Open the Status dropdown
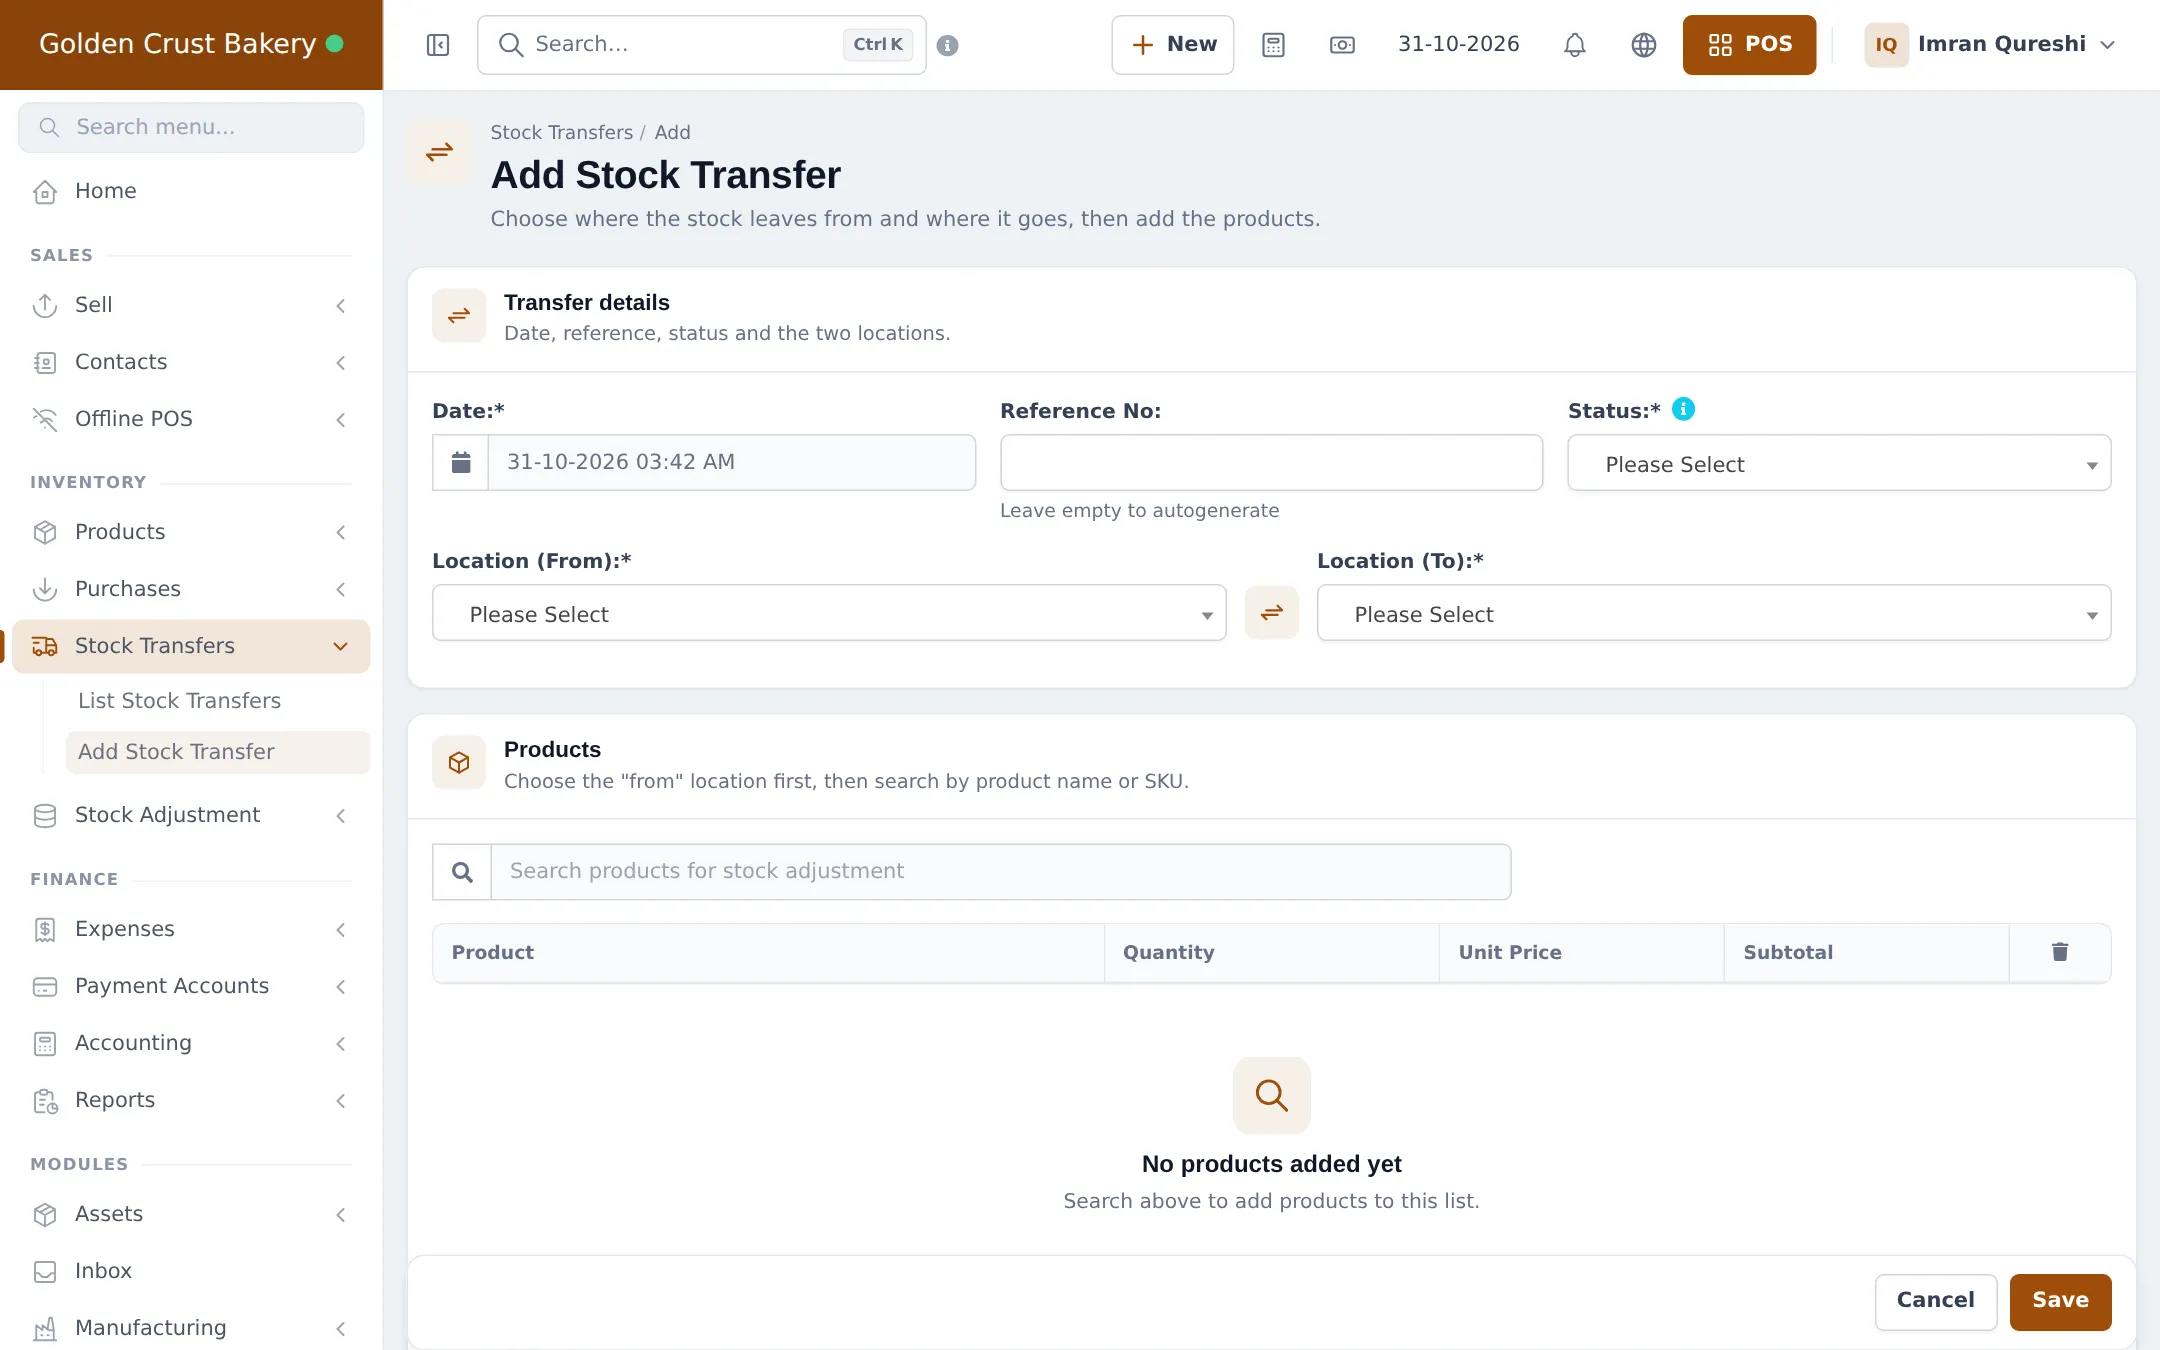 pyautogui.click(x=1839, y=463)
